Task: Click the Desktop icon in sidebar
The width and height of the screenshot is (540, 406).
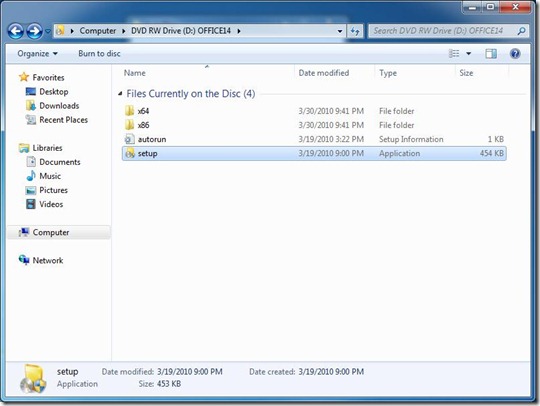Action: point(31,92)
